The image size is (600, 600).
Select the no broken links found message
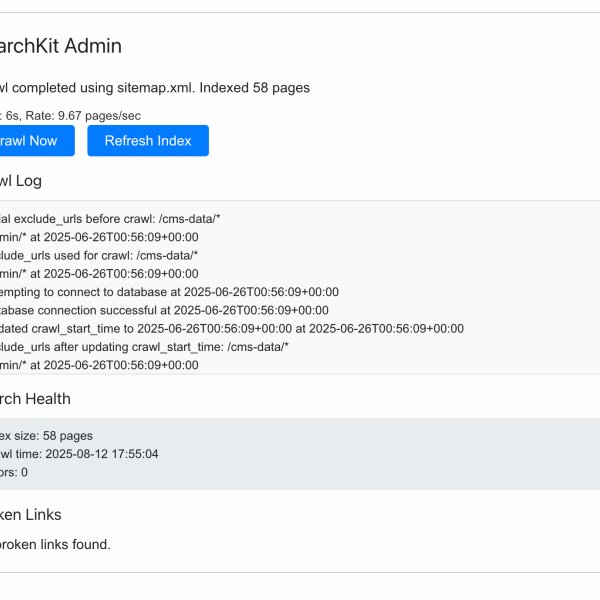[55, 544]
